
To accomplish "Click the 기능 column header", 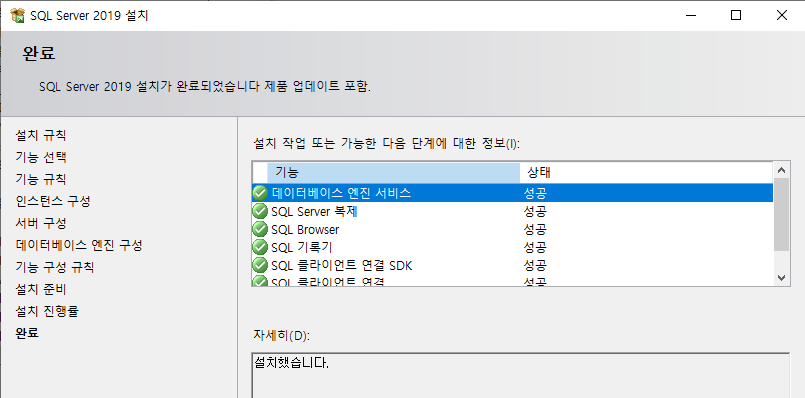I will pyautogui.click(x=393, y=172).
